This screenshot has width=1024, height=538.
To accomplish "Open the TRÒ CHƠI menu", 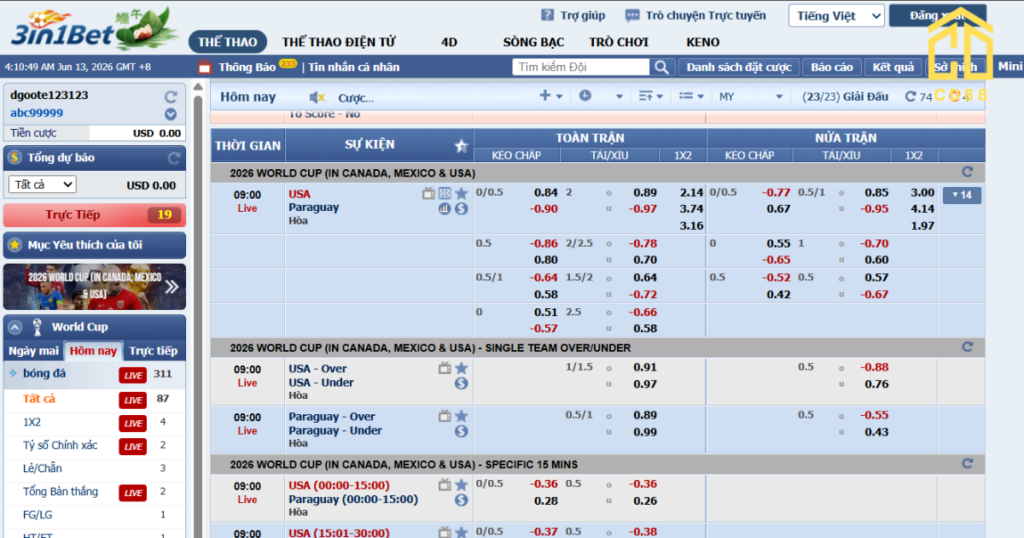I will (618, 42).
